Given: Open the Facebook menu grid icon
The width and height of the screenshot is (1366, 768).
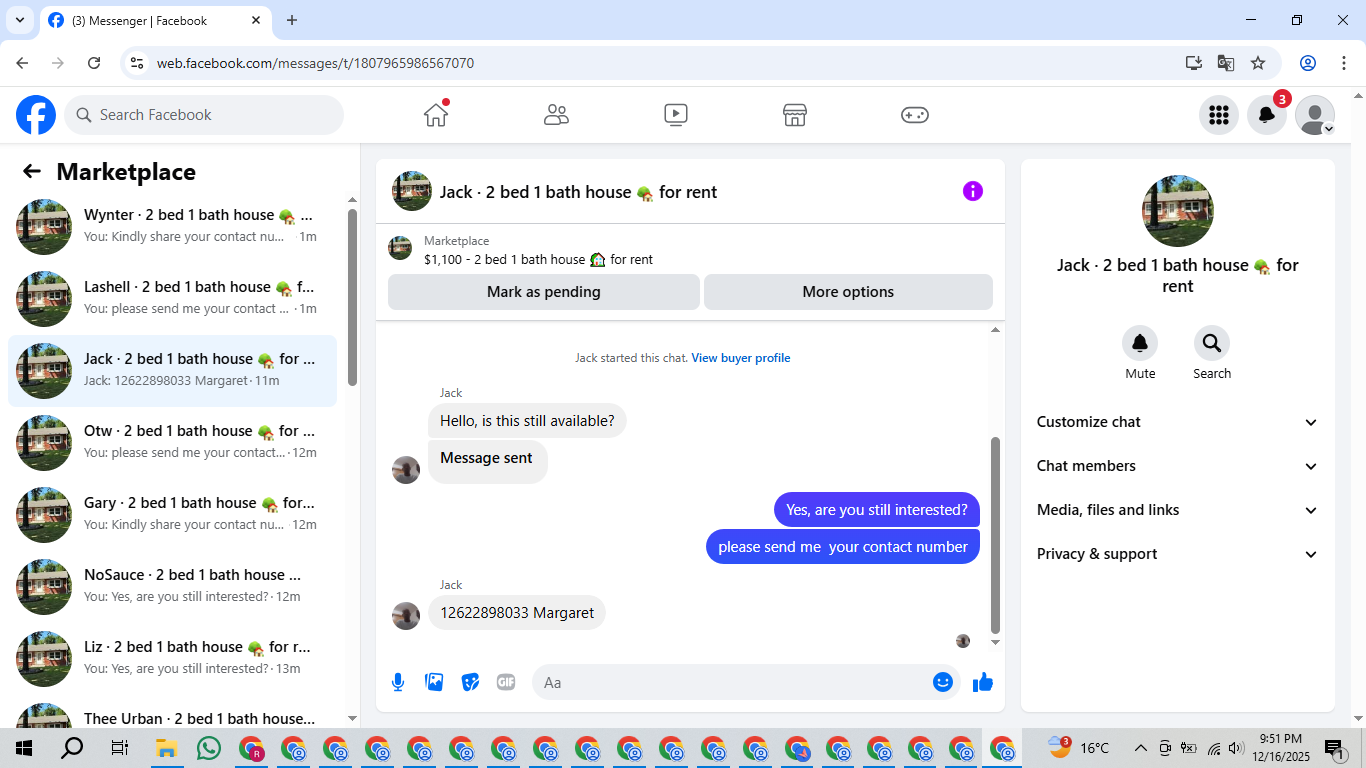Looking at the screenshot, I should pyautogui.click(x=1219, y=115).
